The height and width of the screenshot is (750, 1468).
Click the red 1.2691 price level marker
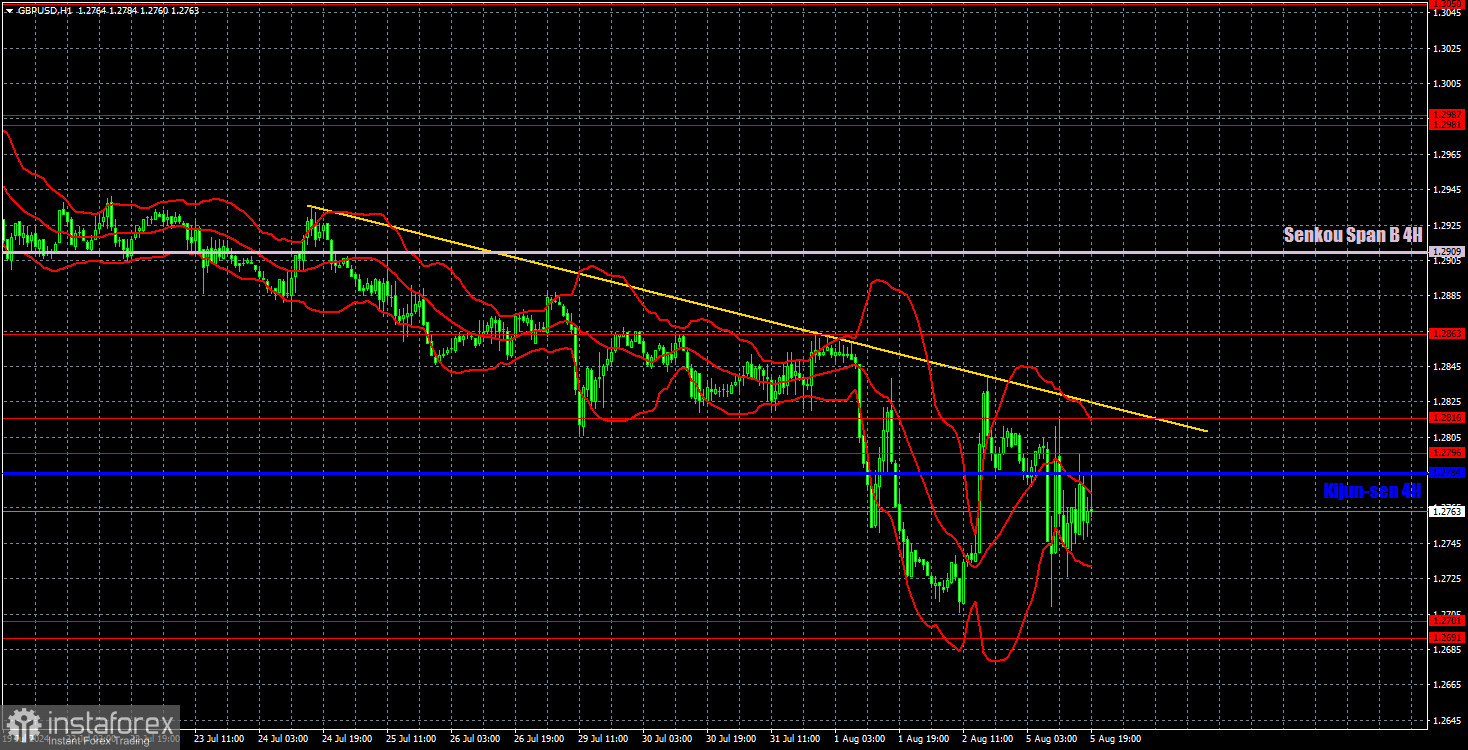tap(1447, 638)
